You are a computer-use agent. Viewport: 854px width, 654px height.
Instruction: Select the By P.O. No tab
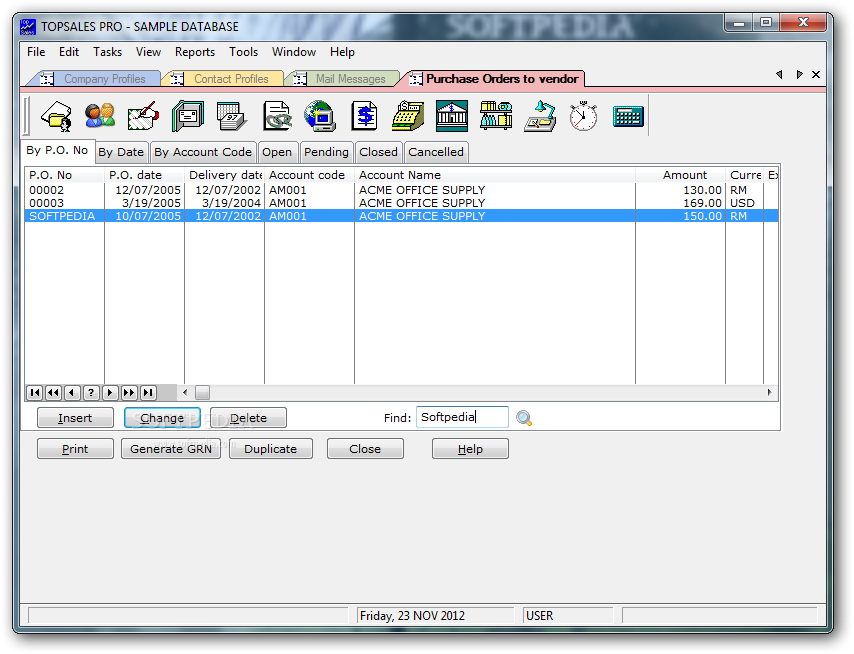57,150
